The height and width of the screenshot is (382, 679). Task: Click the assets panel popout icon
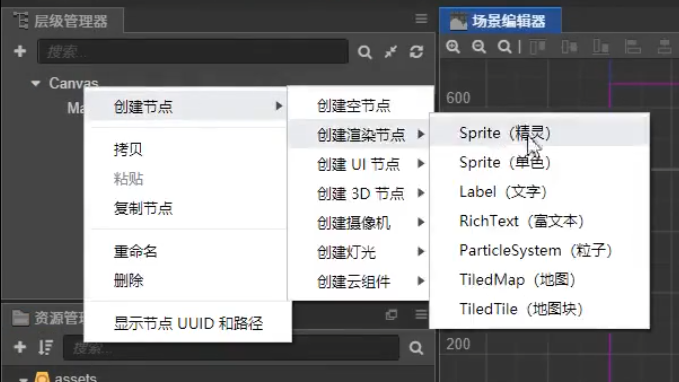pos(391,314)
